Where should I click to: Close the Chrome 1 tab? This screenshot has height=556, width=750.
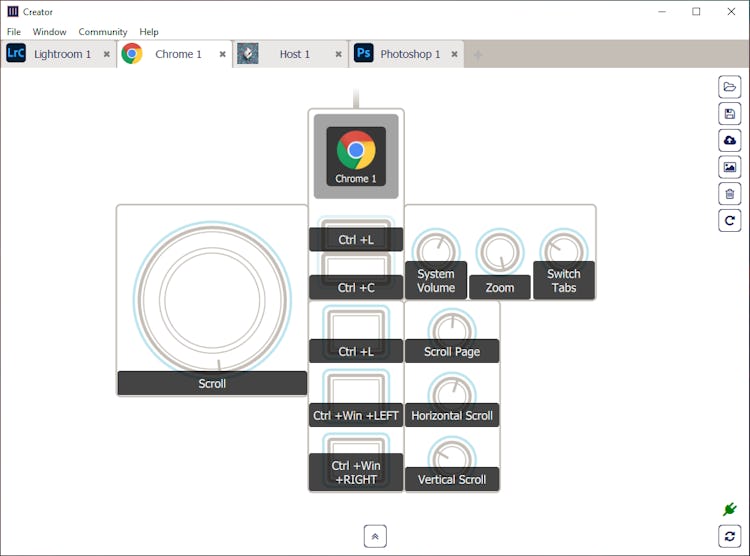pyautogui.click(x=222, y=55)
